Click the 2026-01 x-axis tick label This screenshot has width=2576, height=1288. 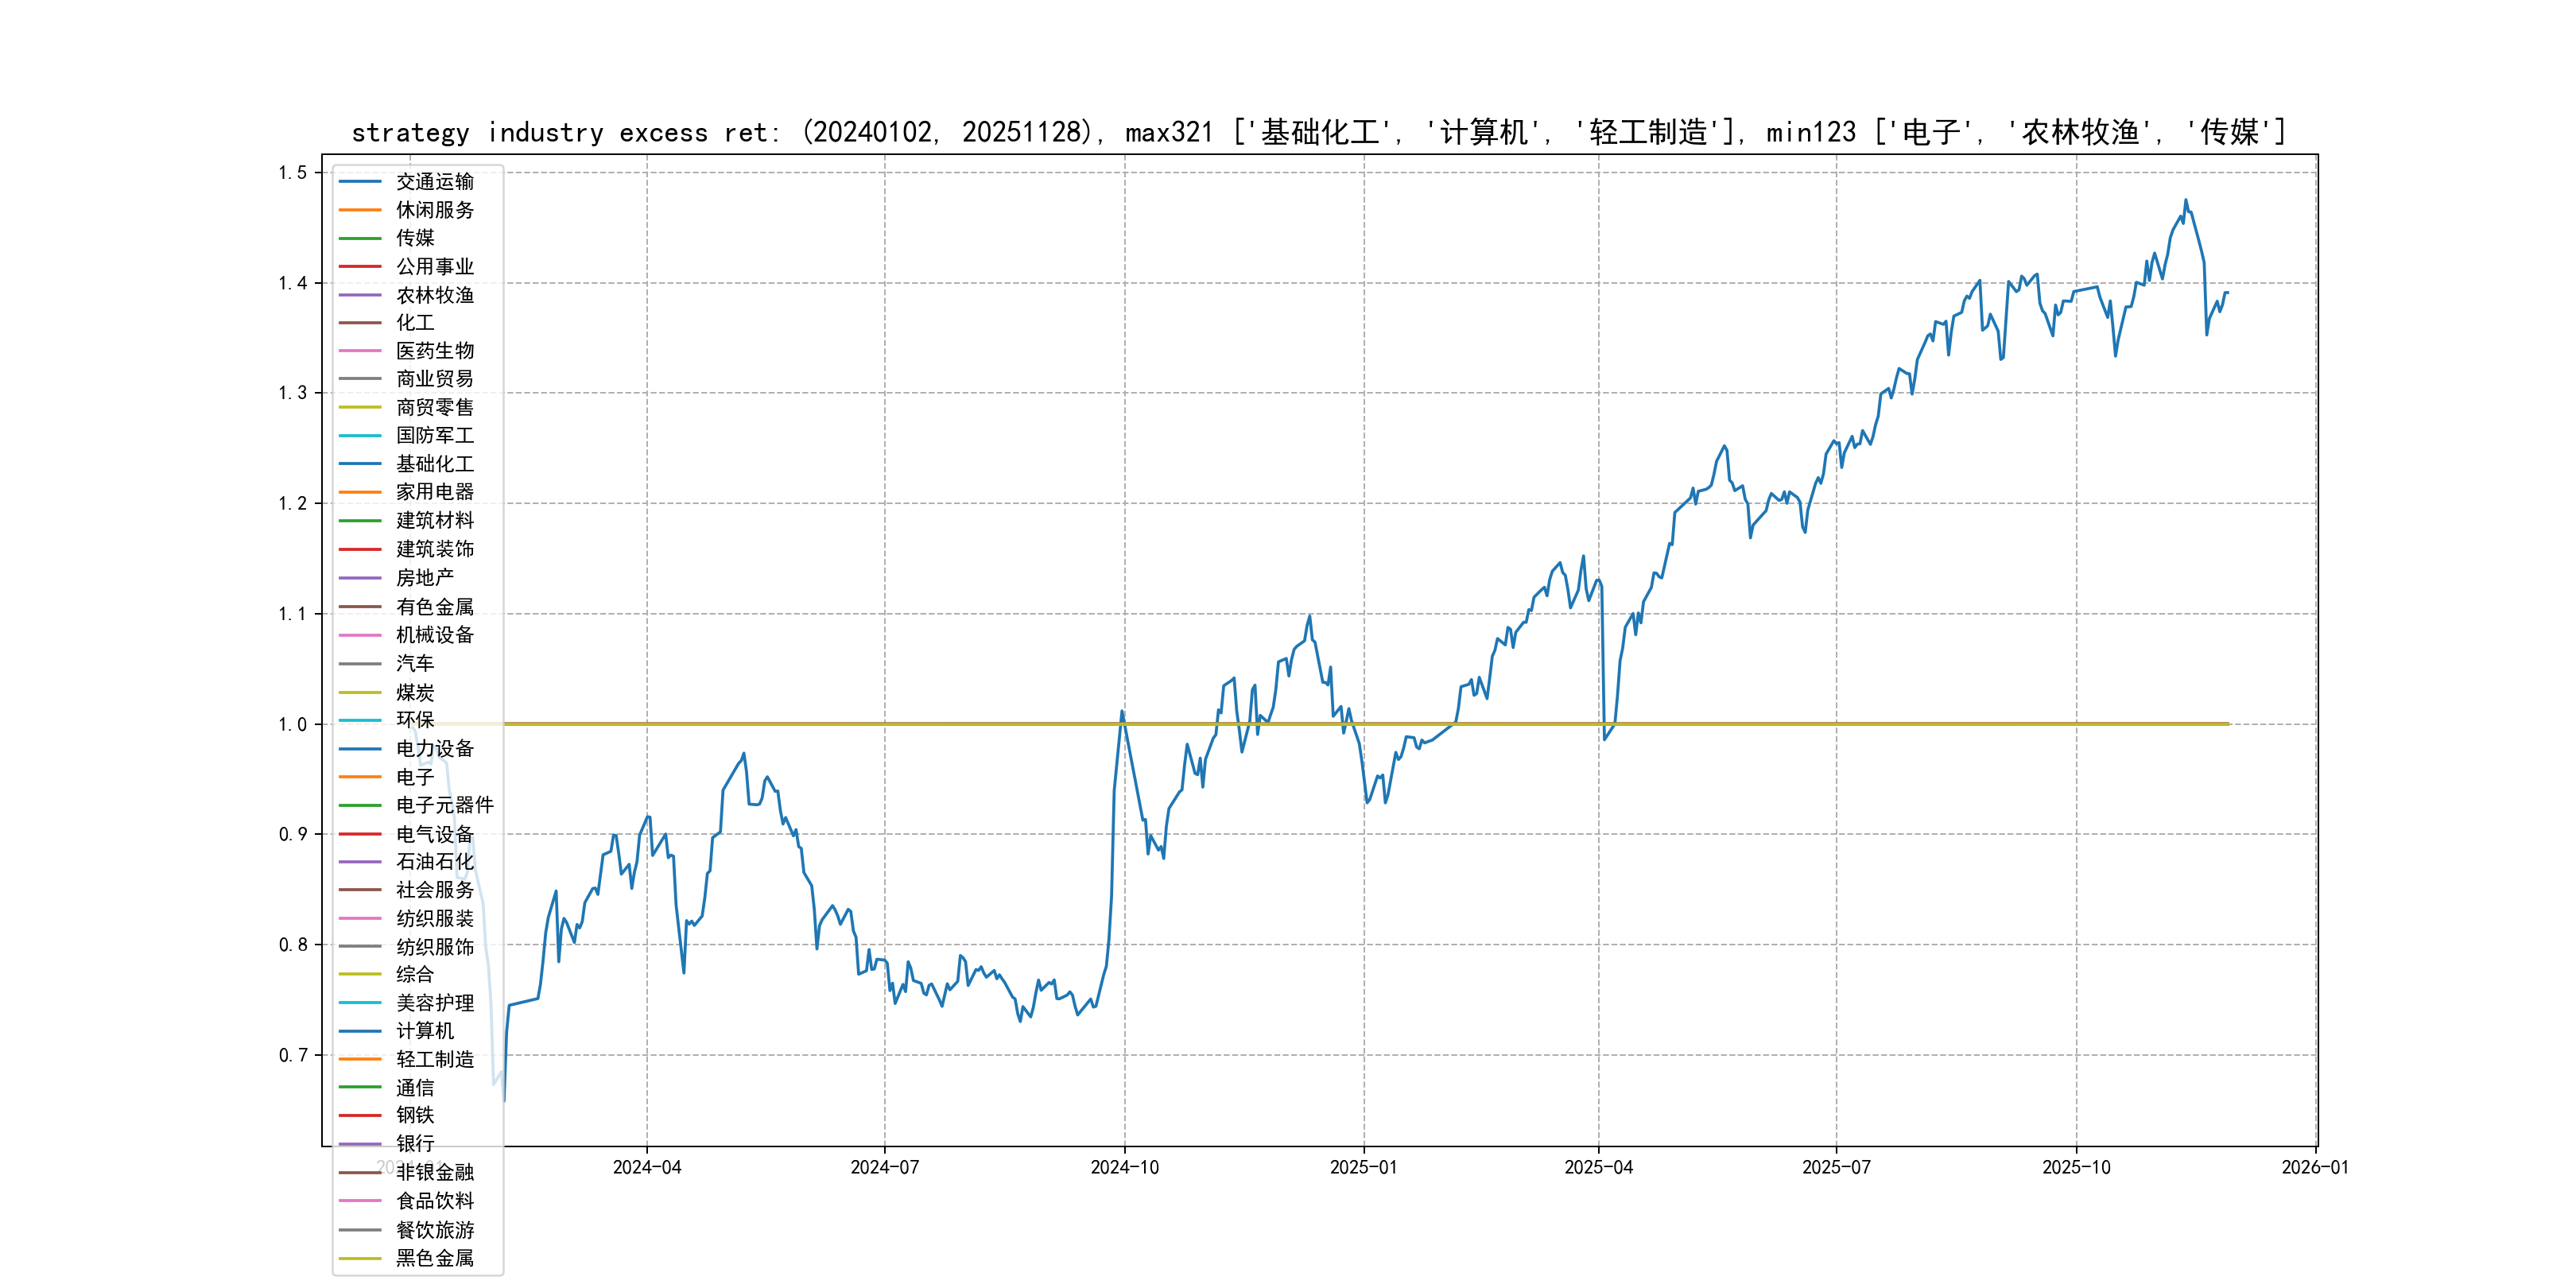(2314, 1168)
